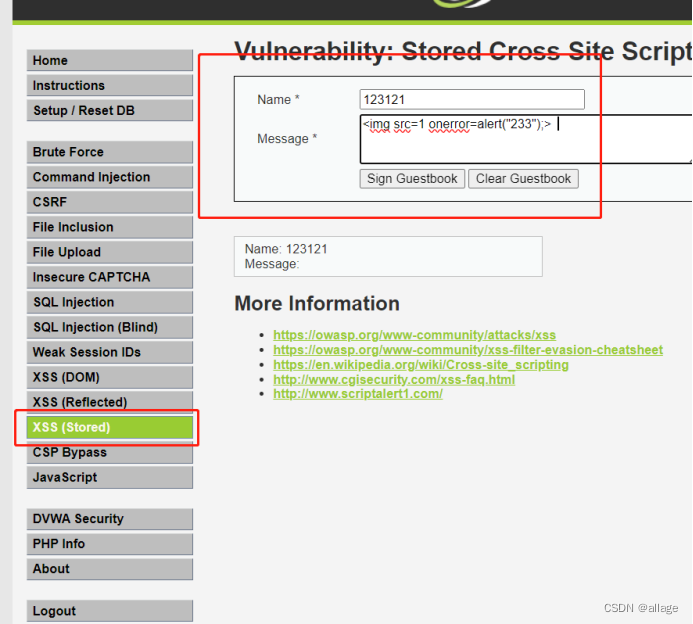The height and width of the screenshot is (624, 693).
Task: Click the highlighted XSS (Stored) item
Action: (110, 427)
